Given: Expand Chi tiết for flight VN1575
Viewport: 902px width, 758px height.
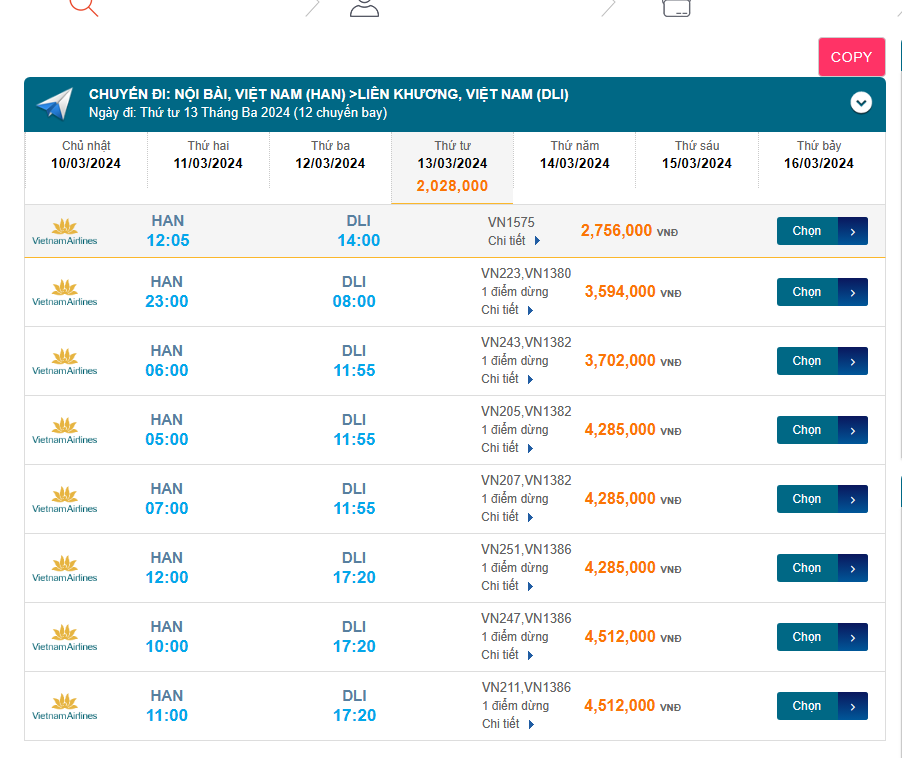Looking at the screenshot, I should coord(515,241).
